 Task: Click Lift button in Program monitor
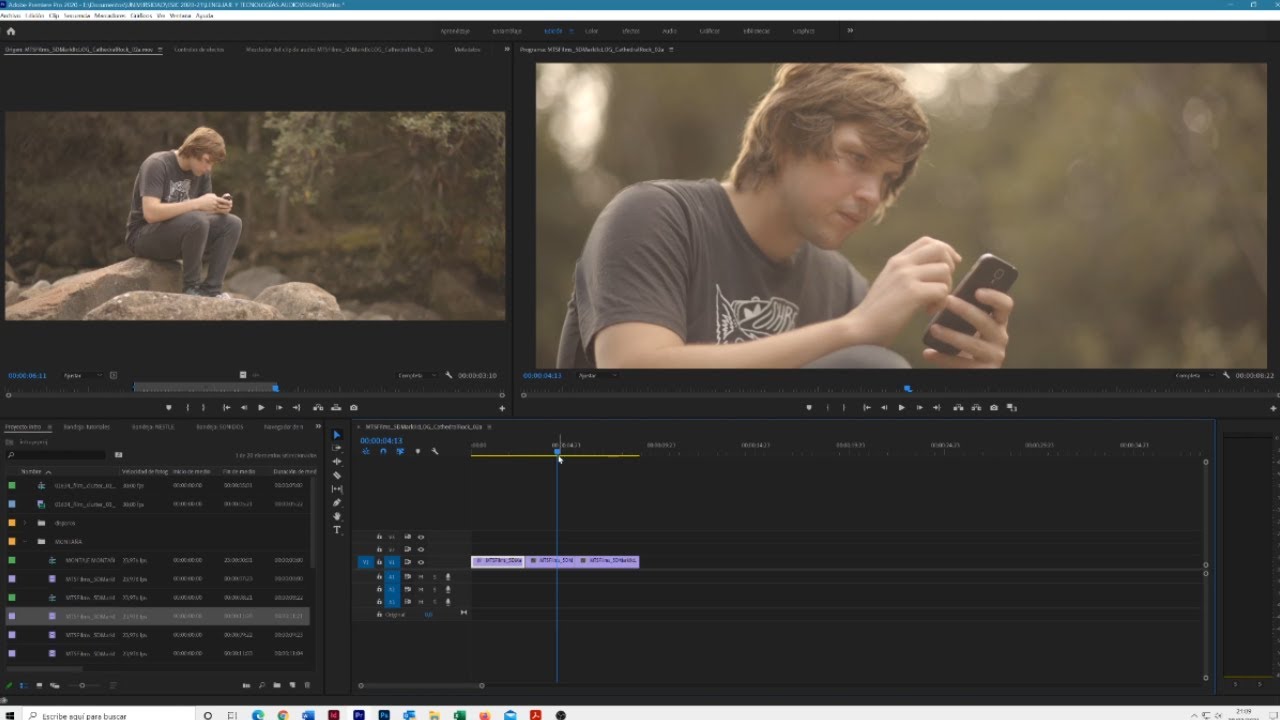click(958, 408)
